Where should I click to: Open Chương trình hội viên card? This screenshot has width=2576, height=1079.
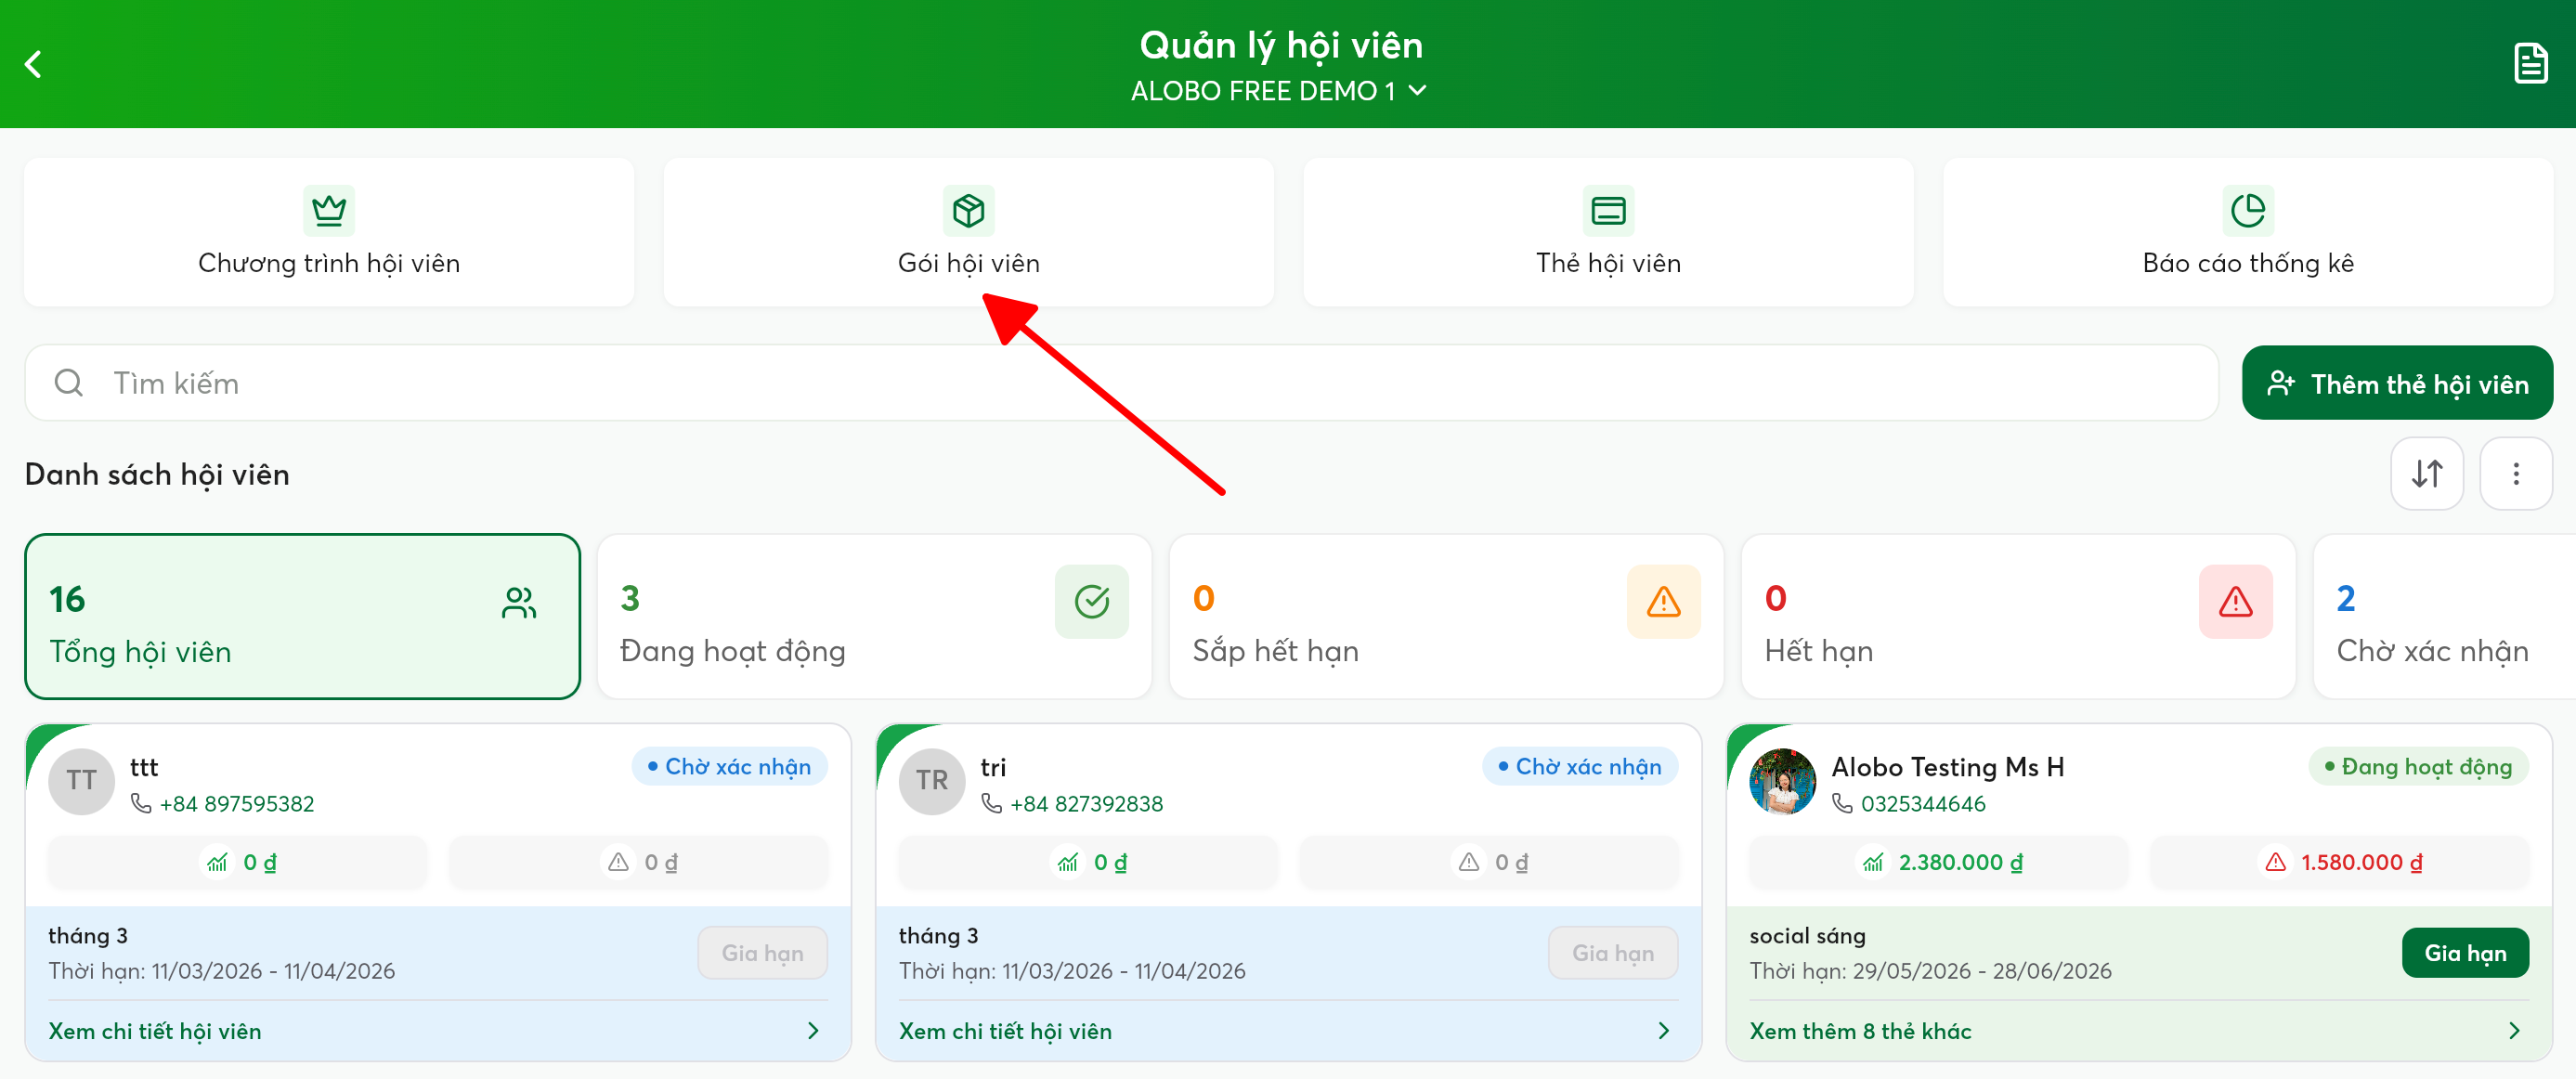pyautogui.click(x=329, y=232)
